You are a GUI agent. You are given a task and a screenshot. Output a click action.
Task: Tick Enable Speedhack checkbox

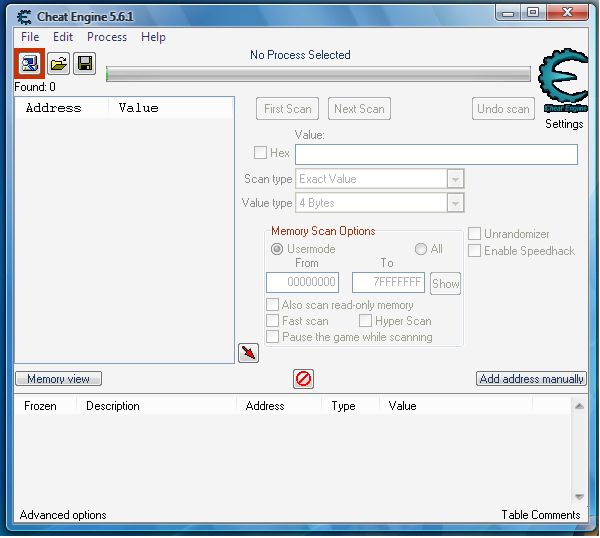click(x=474, y=251)
